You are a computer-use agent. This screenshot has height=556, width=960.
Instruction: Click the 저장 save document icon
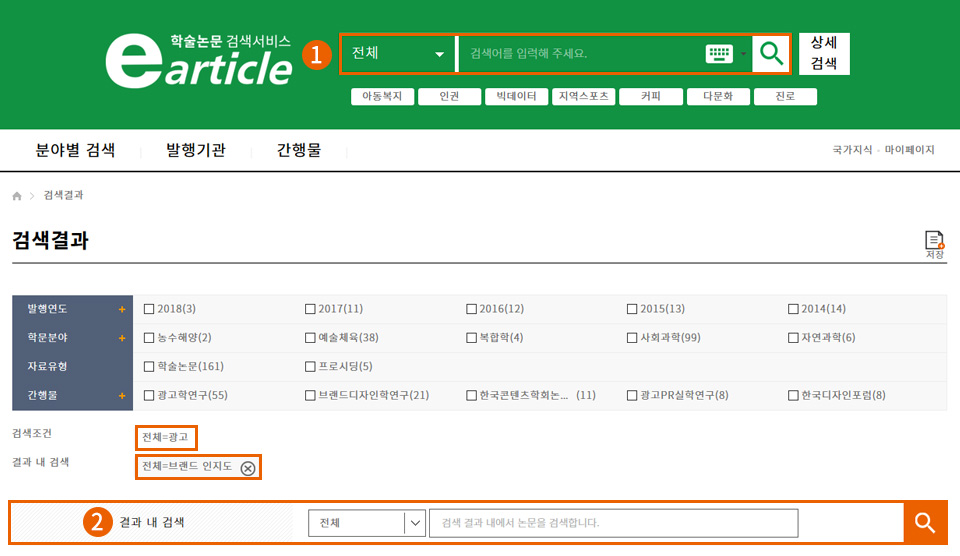tap(934, 244)
